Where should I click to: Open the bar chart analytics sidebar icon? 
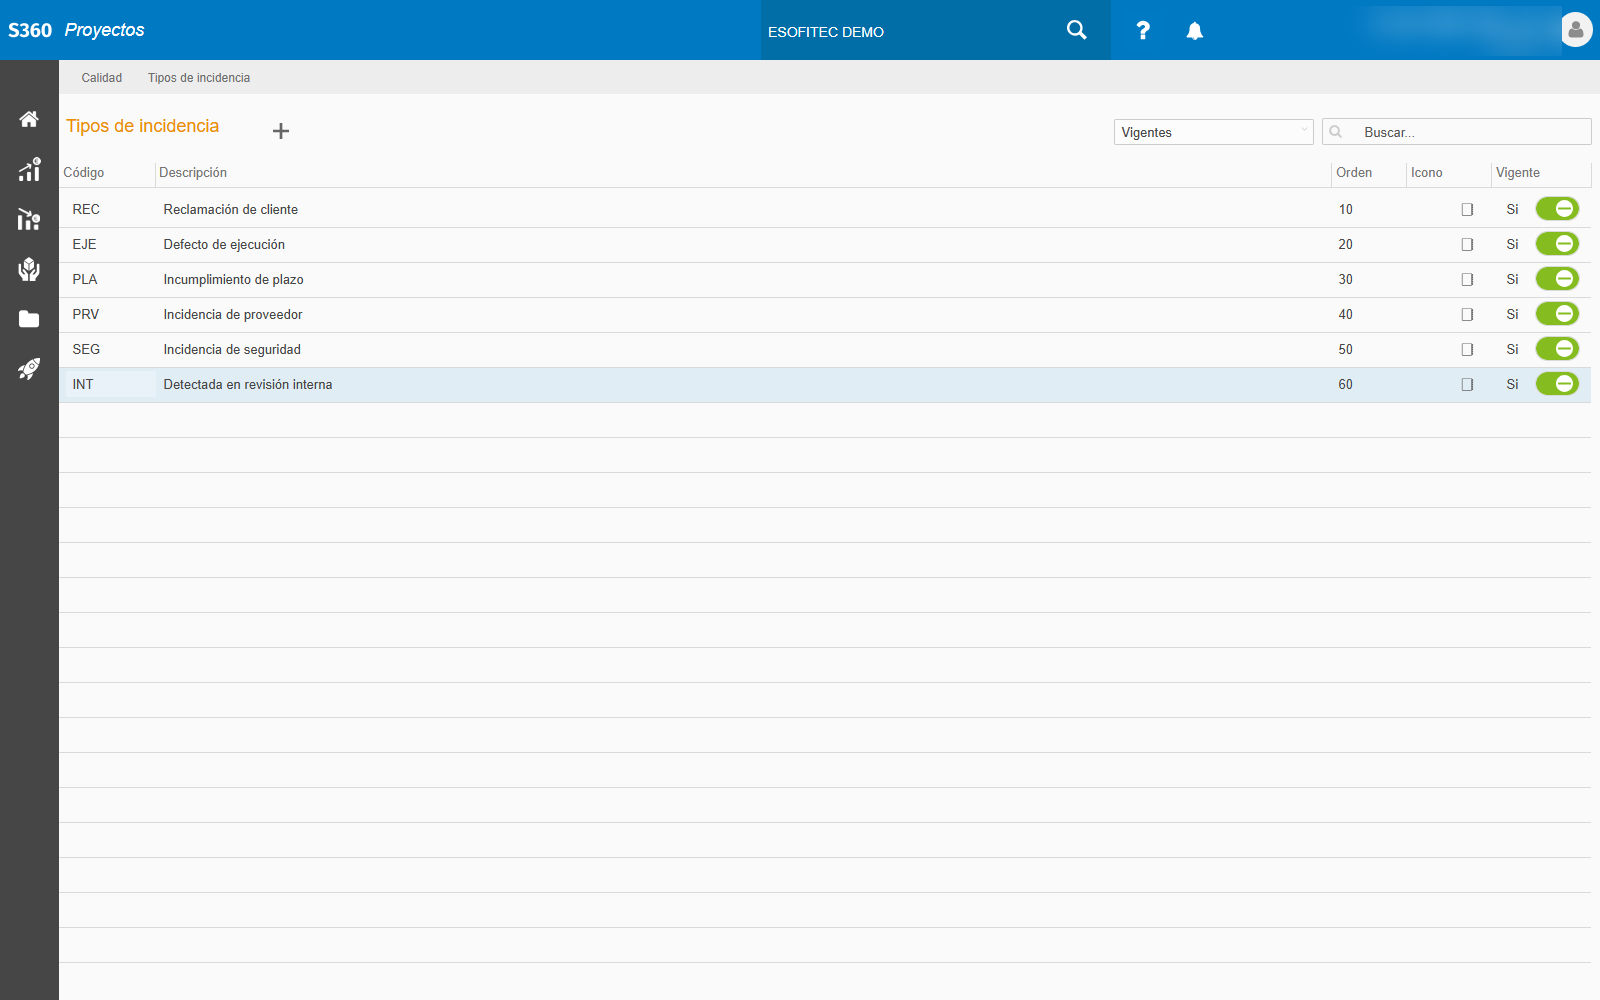click(x=29, y=169)
